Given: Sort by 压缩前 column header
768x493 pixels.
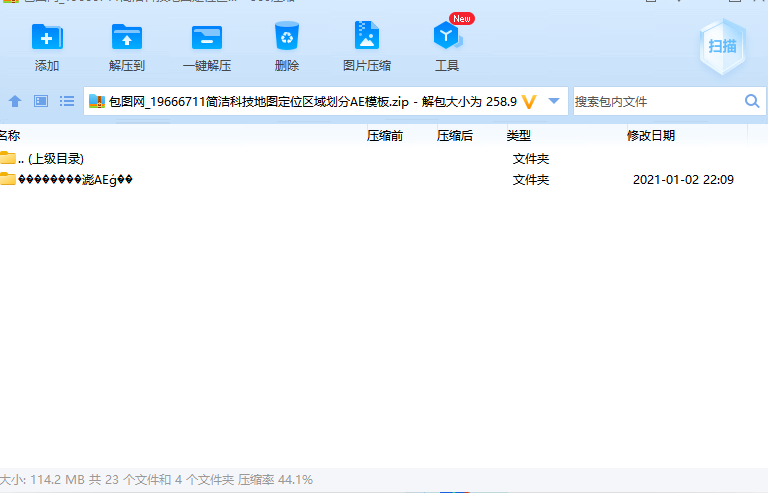Looking at the screenshot, I should click(x=385, y=136).
